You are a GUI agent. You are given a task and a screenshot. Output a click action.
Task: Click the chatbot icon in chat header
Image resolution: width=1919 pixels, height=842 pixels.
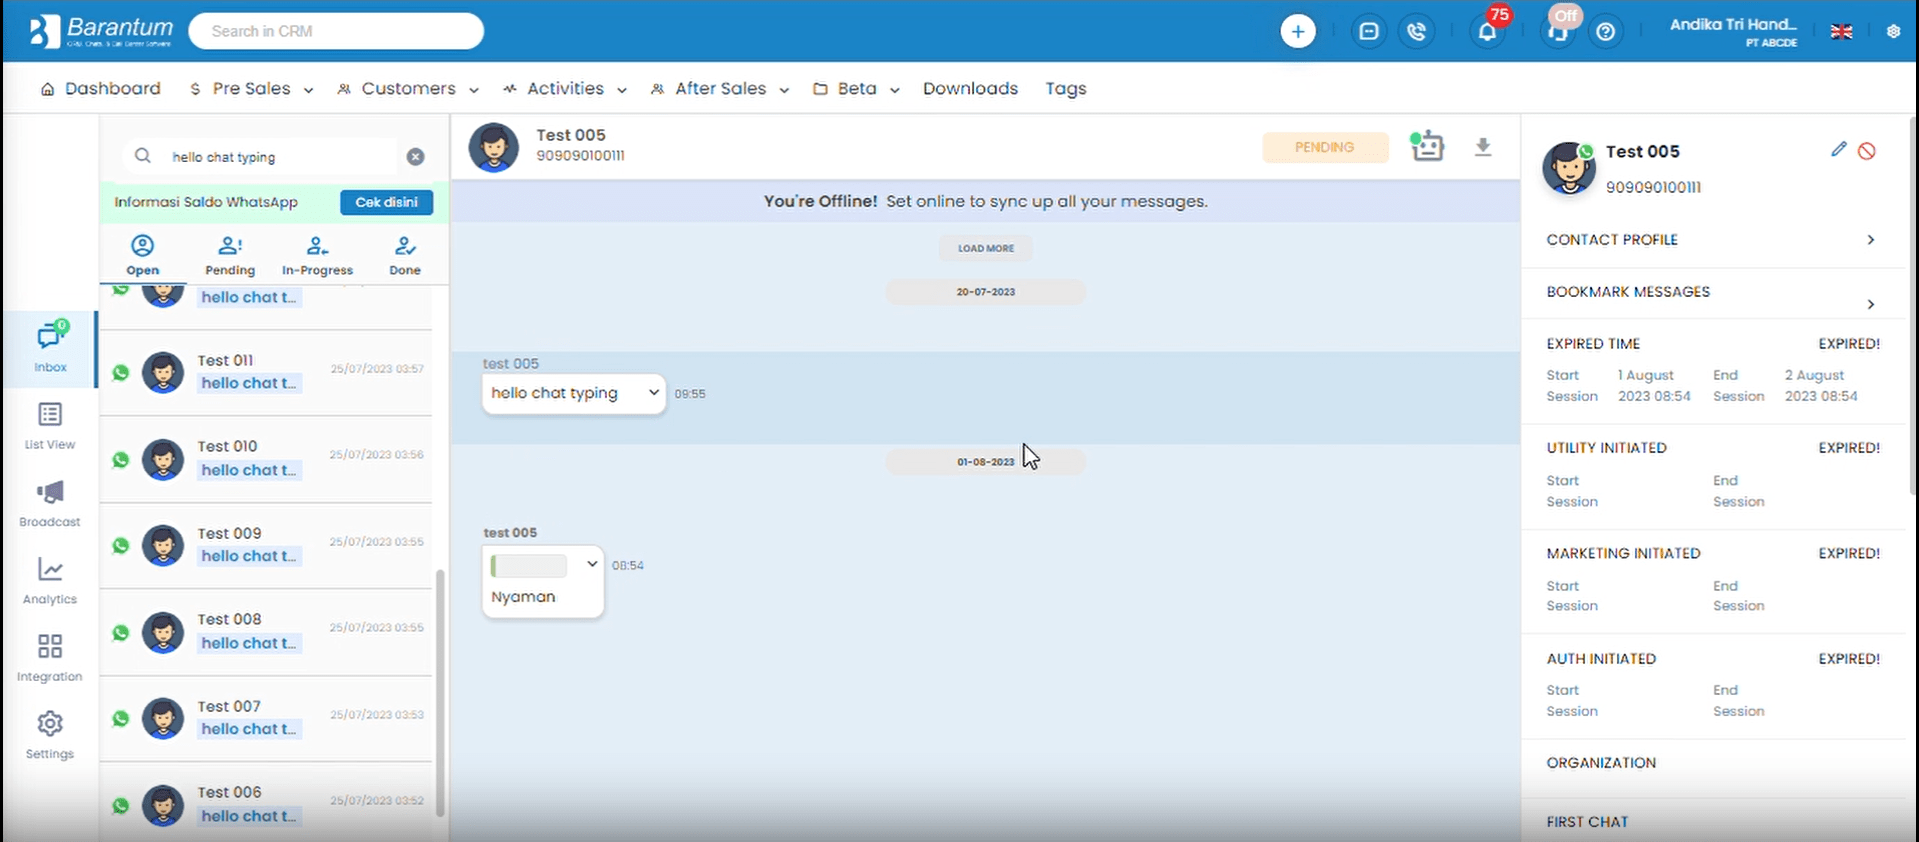click(1427, 147)
